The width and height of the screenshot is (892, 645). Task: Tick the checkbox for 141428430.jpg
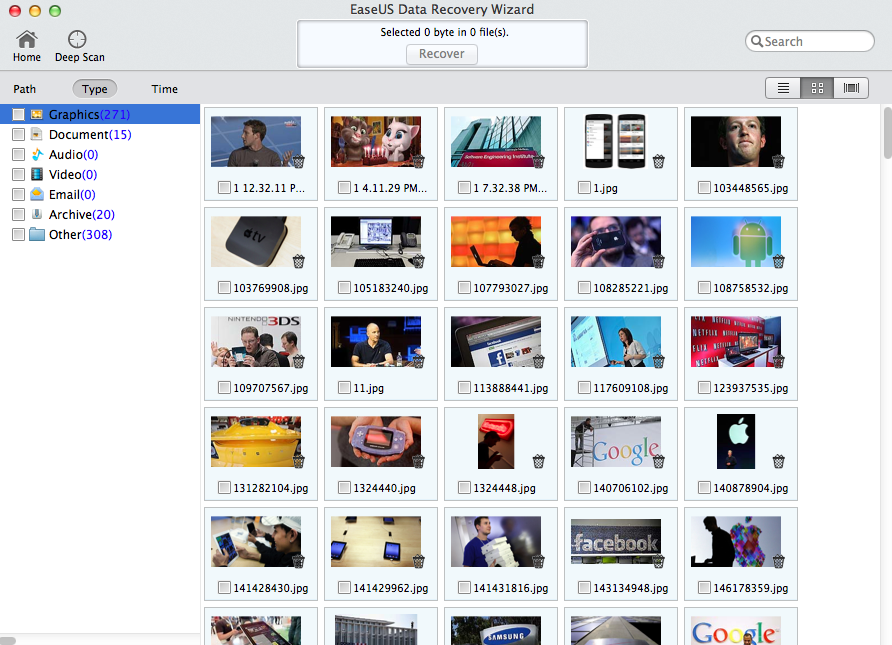[224, 588]
